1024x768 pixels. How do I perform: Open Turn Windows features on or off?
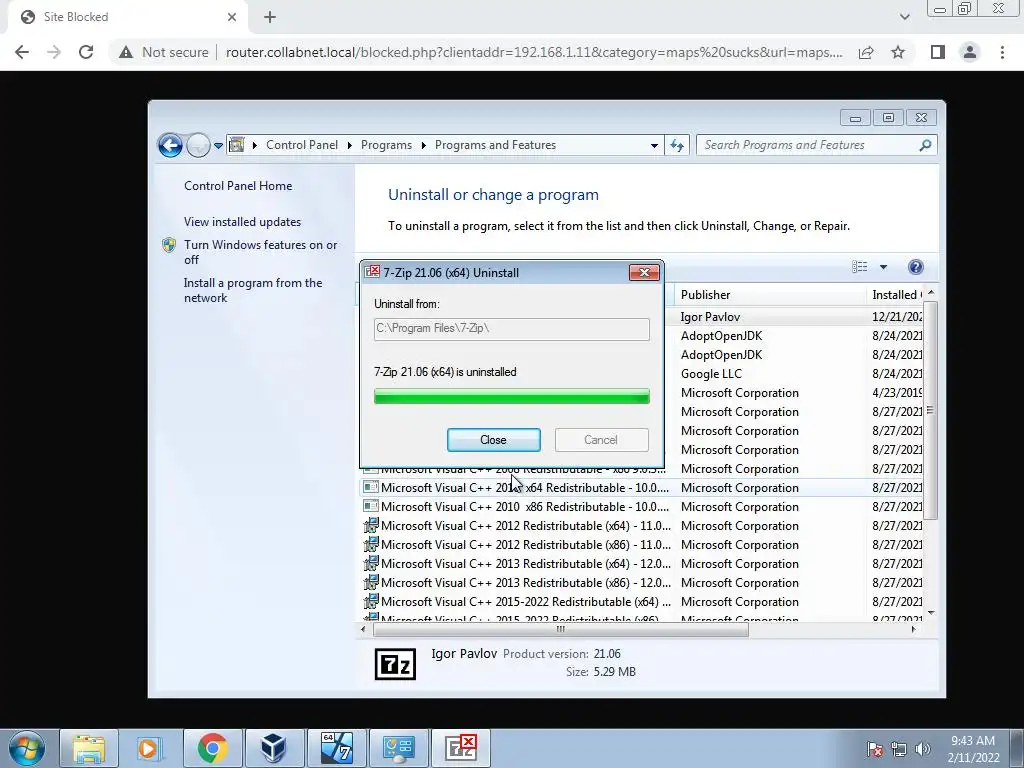261,252
